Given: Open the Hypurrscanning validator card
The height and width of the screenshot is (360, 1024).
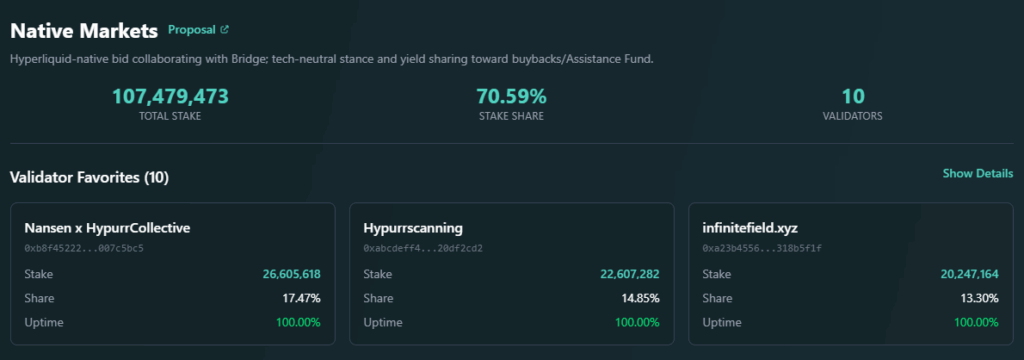Looking at the screenshot, I should tap(512, 274).
